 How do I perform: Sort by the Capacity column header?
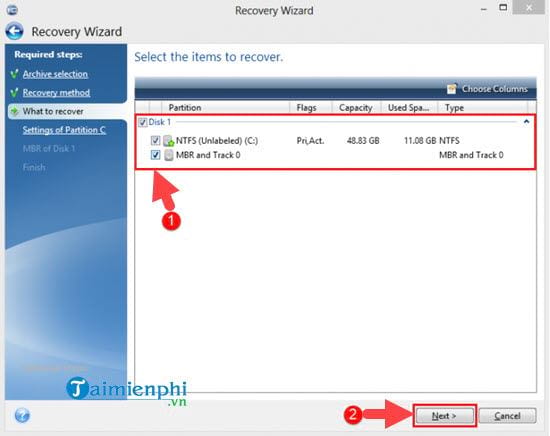point(355,107)
